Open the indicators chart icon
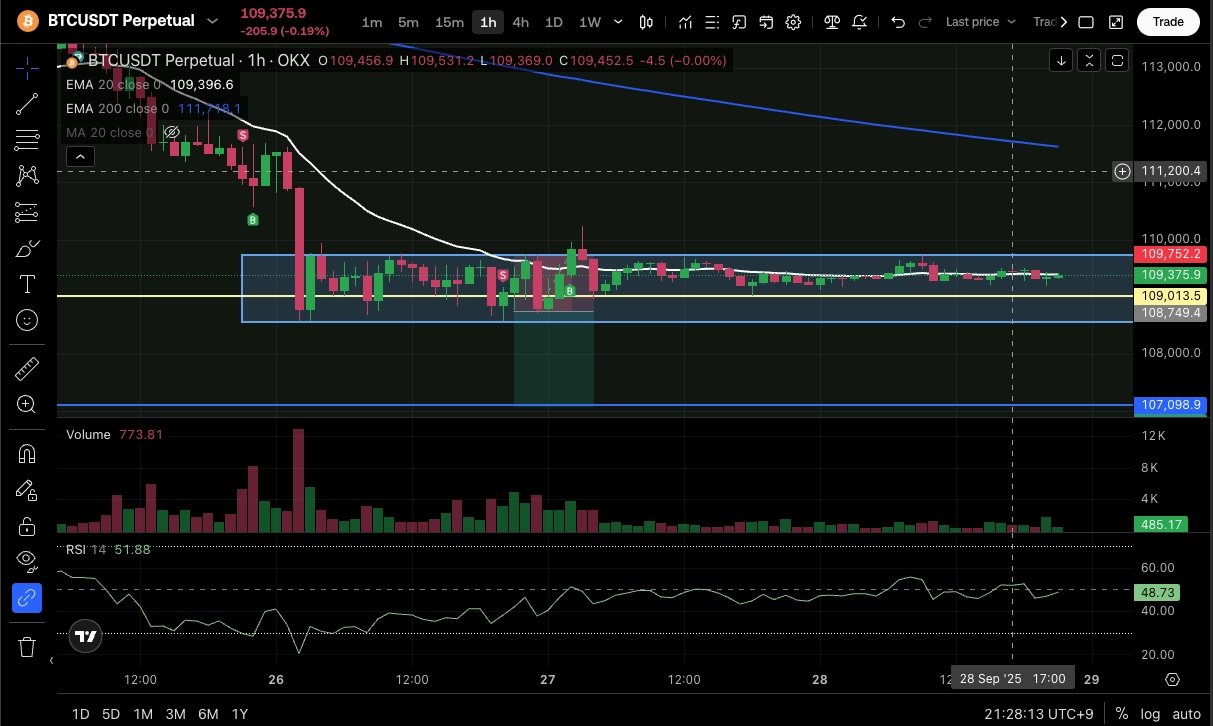 (x=685, y=22)
